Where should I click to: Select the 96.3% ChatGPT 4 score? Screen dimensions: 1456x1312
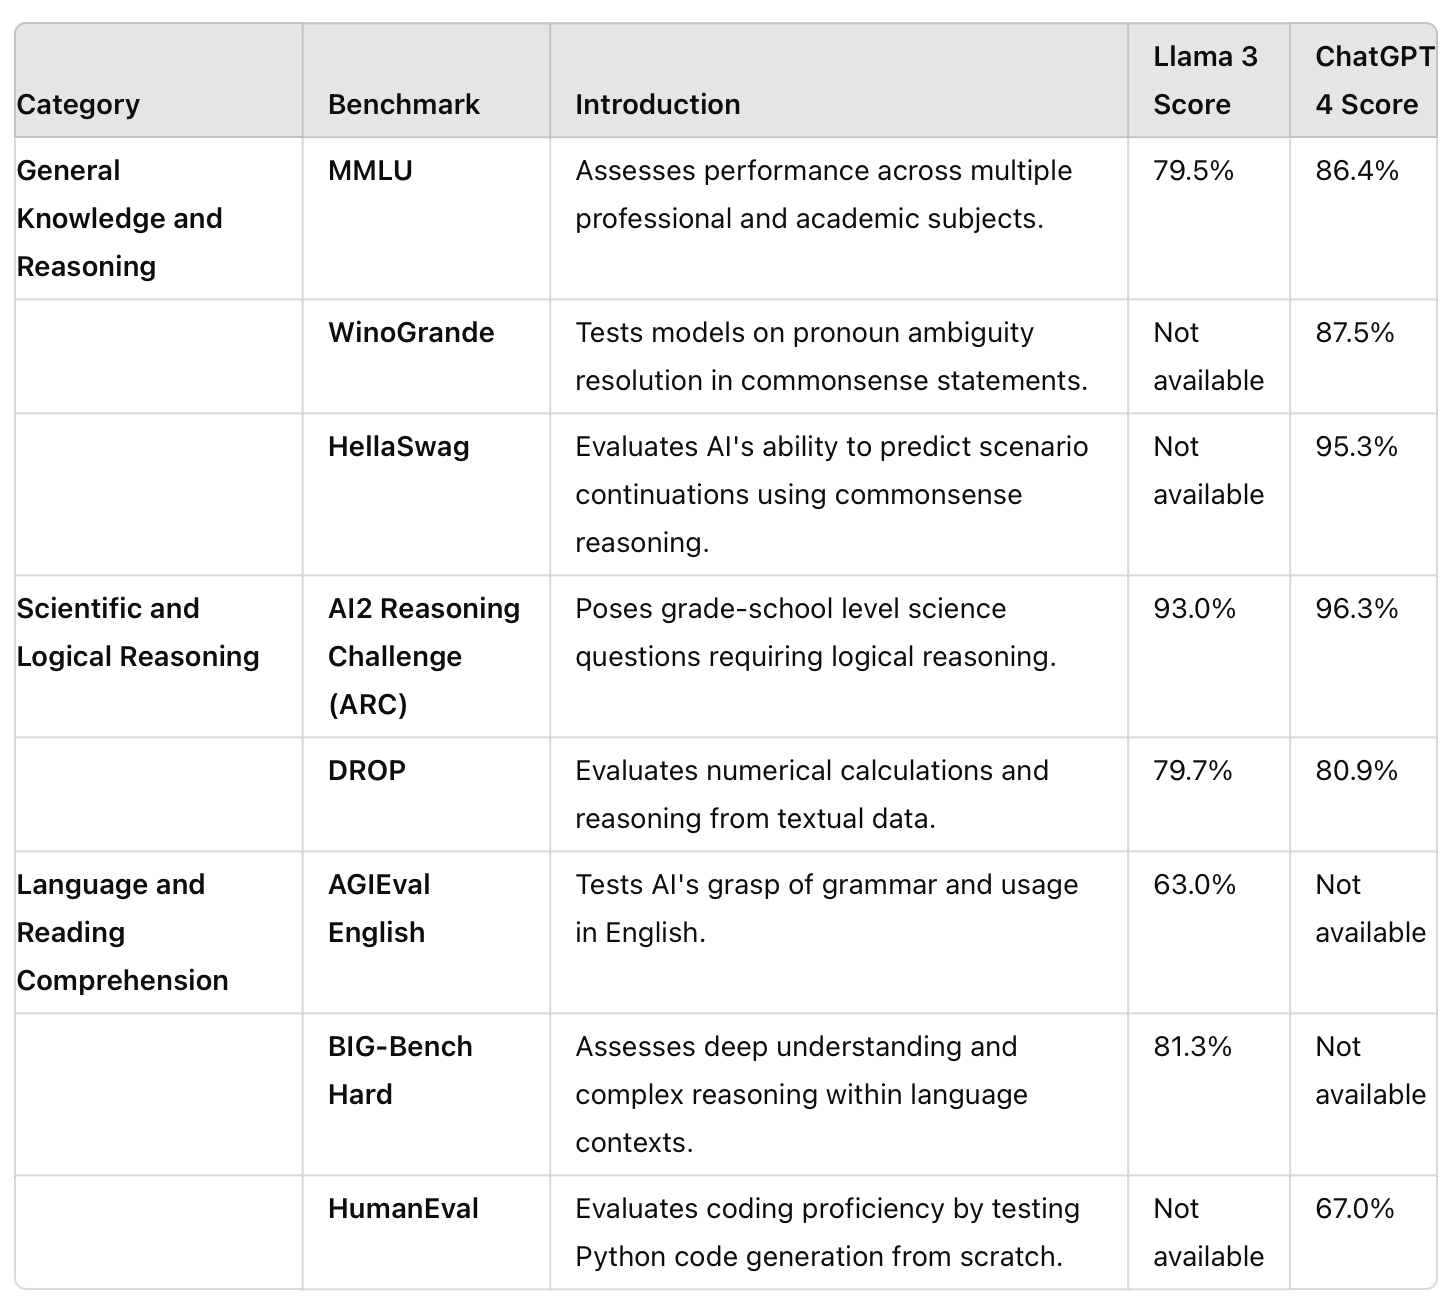pyautogui.click(x=1356, y=608)
